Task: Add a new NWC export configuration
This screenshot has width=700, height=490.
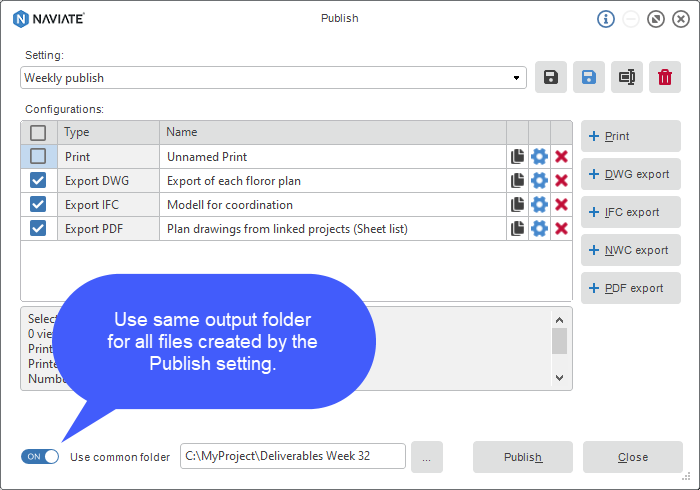Action: click(x=630, y=250)
